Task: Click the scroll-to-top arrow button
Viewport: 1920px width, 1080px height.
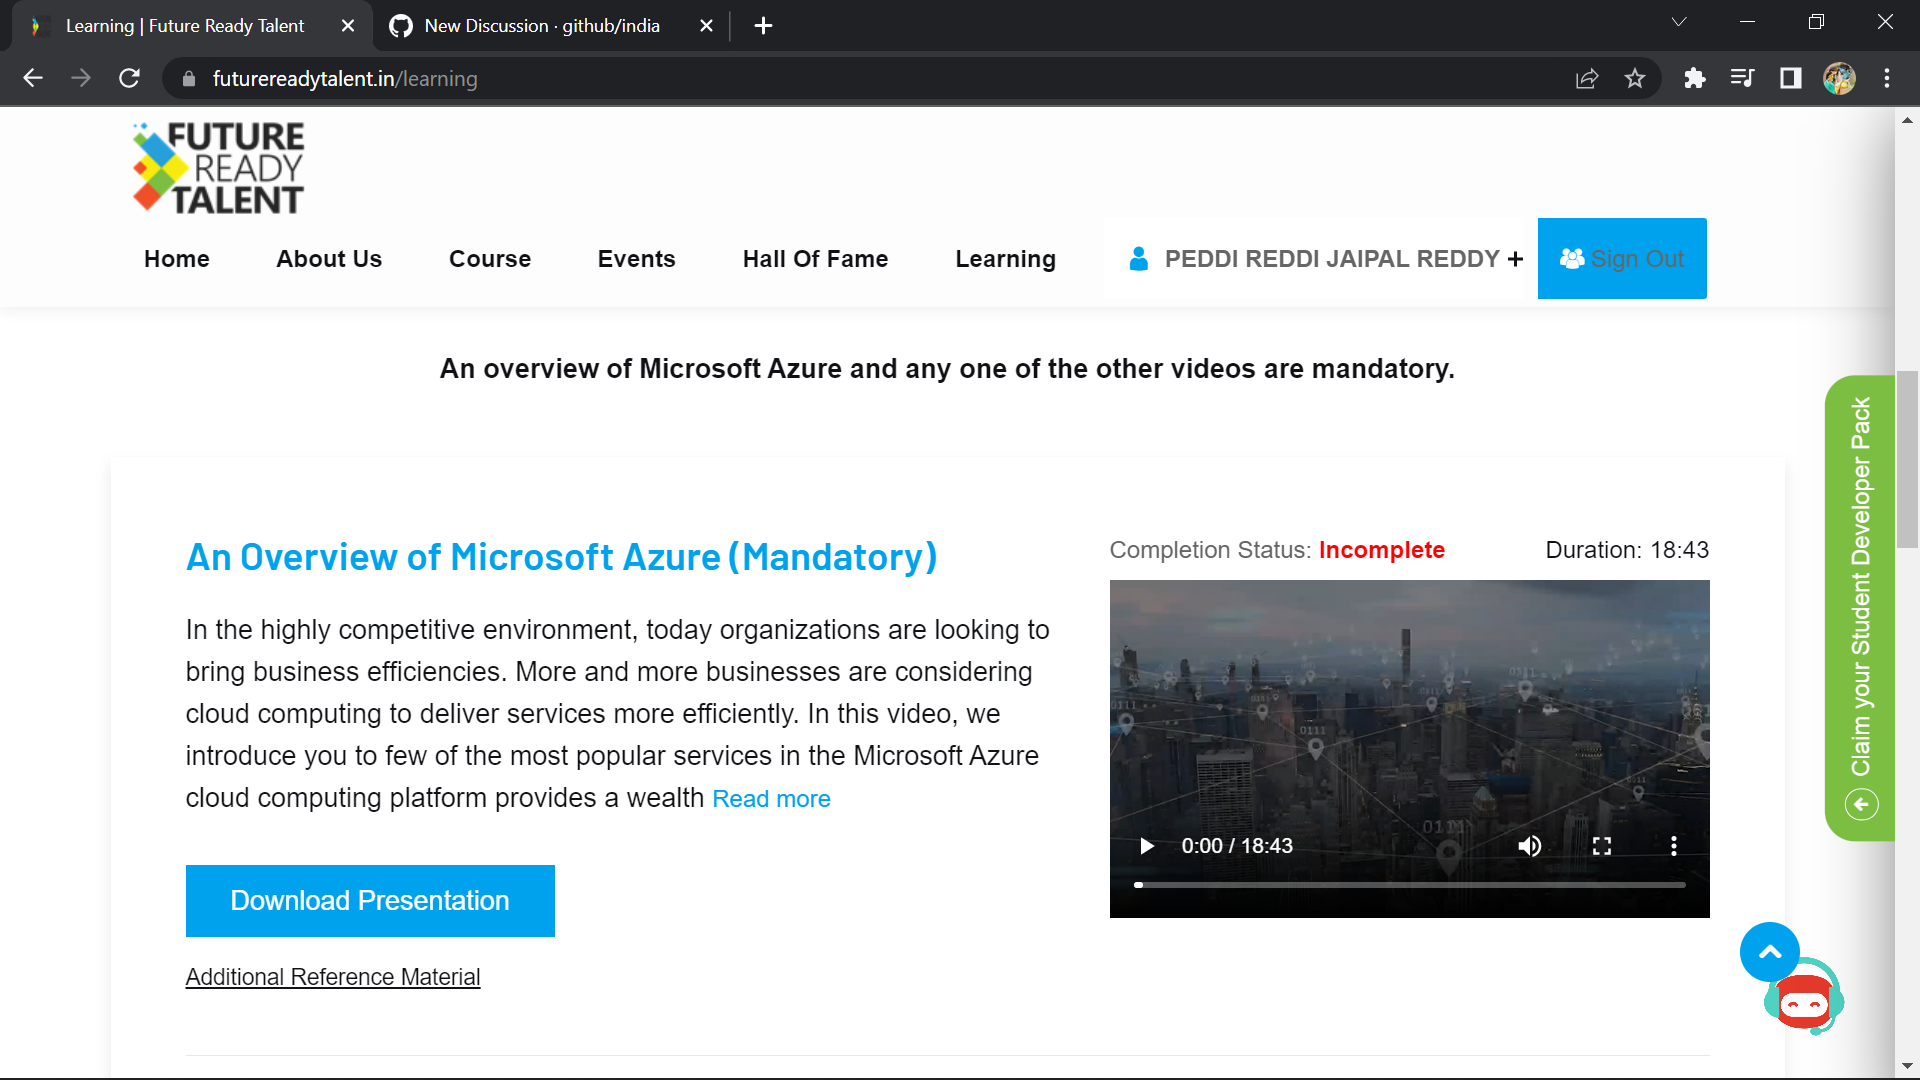Action: tap(1769, 952)
